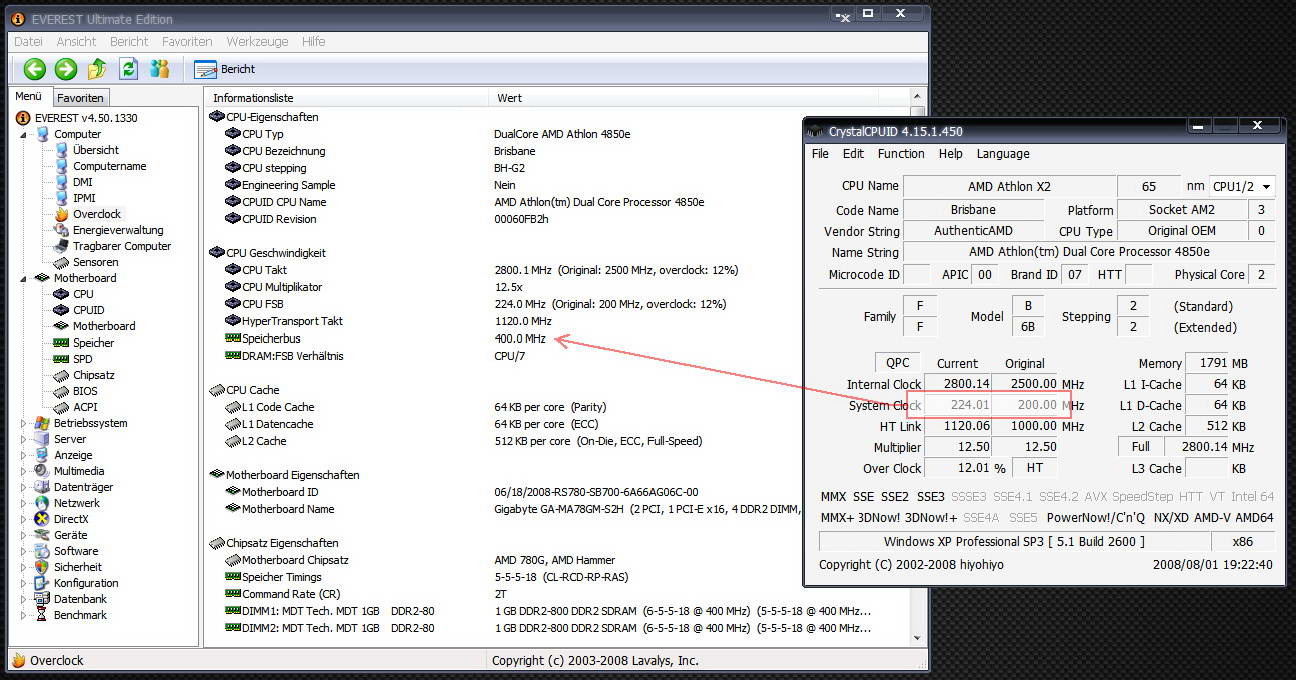1296x680 pixels.
Task: Switch to the Favoriten tab
Action: 80,98
